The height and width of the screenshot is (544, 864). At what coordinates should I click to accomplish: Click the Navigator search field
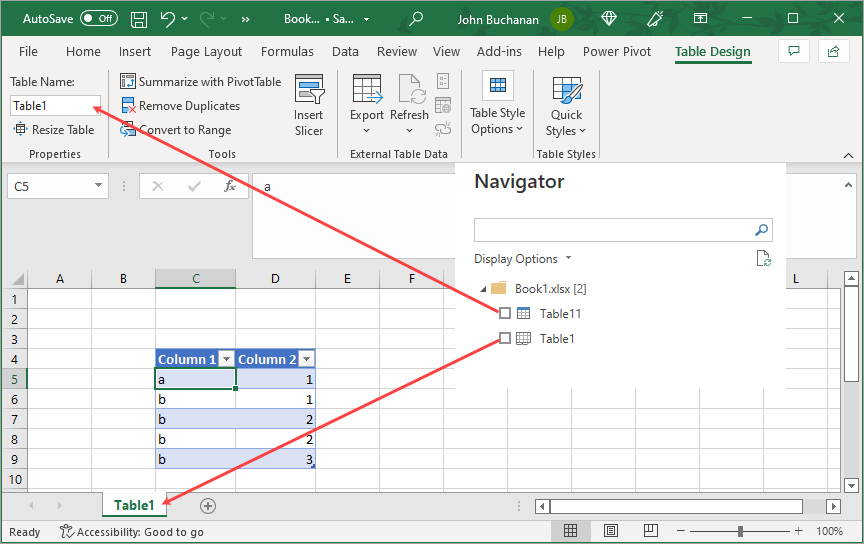[623, 230]
